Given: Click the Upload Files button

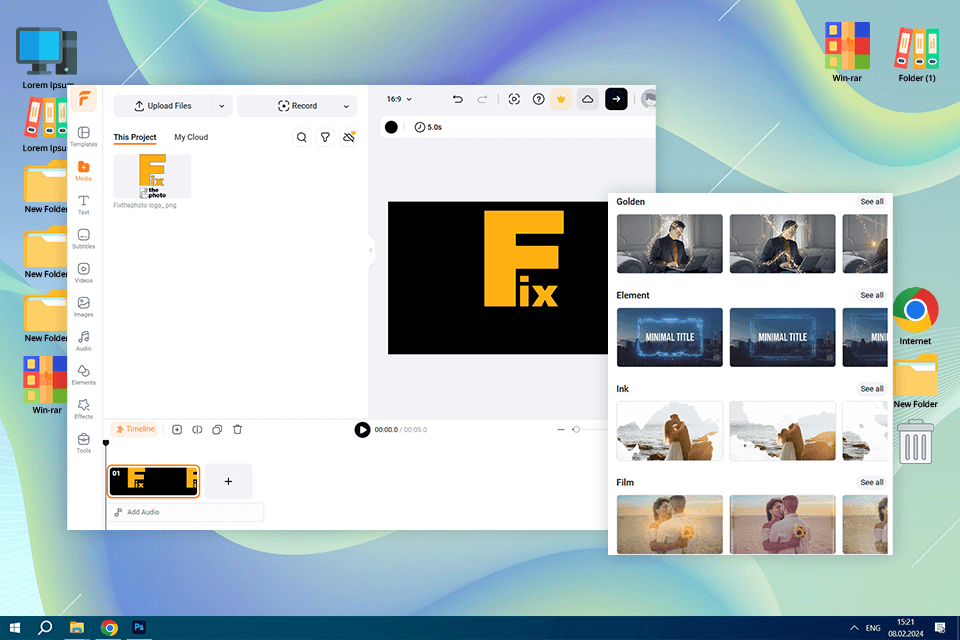Looking at the screenshot, I should click(x=162, y=106).
